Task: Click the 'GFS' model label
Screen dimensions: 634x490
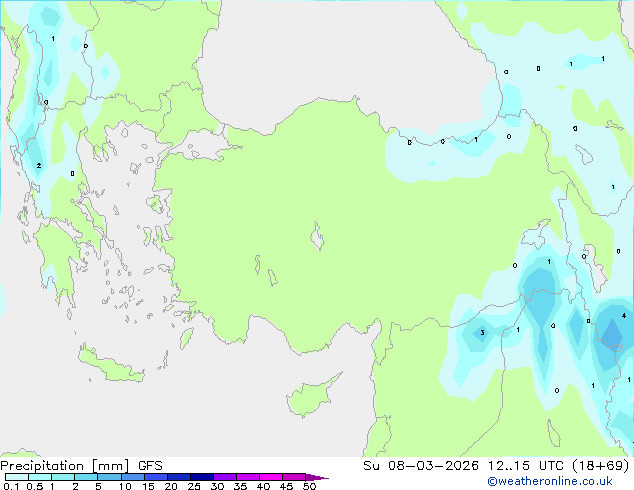Action: pos(150,466)
